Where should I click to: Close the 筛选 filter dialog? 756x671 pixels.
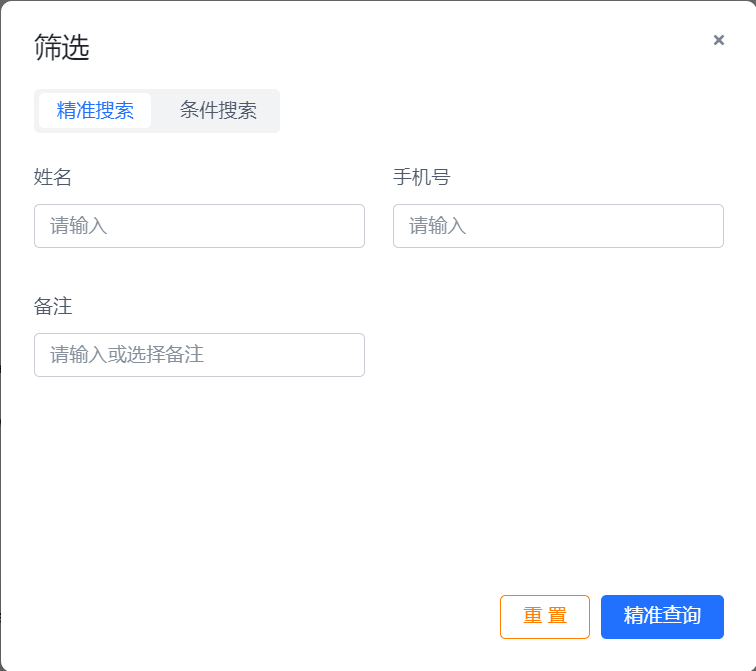(718, 40)
